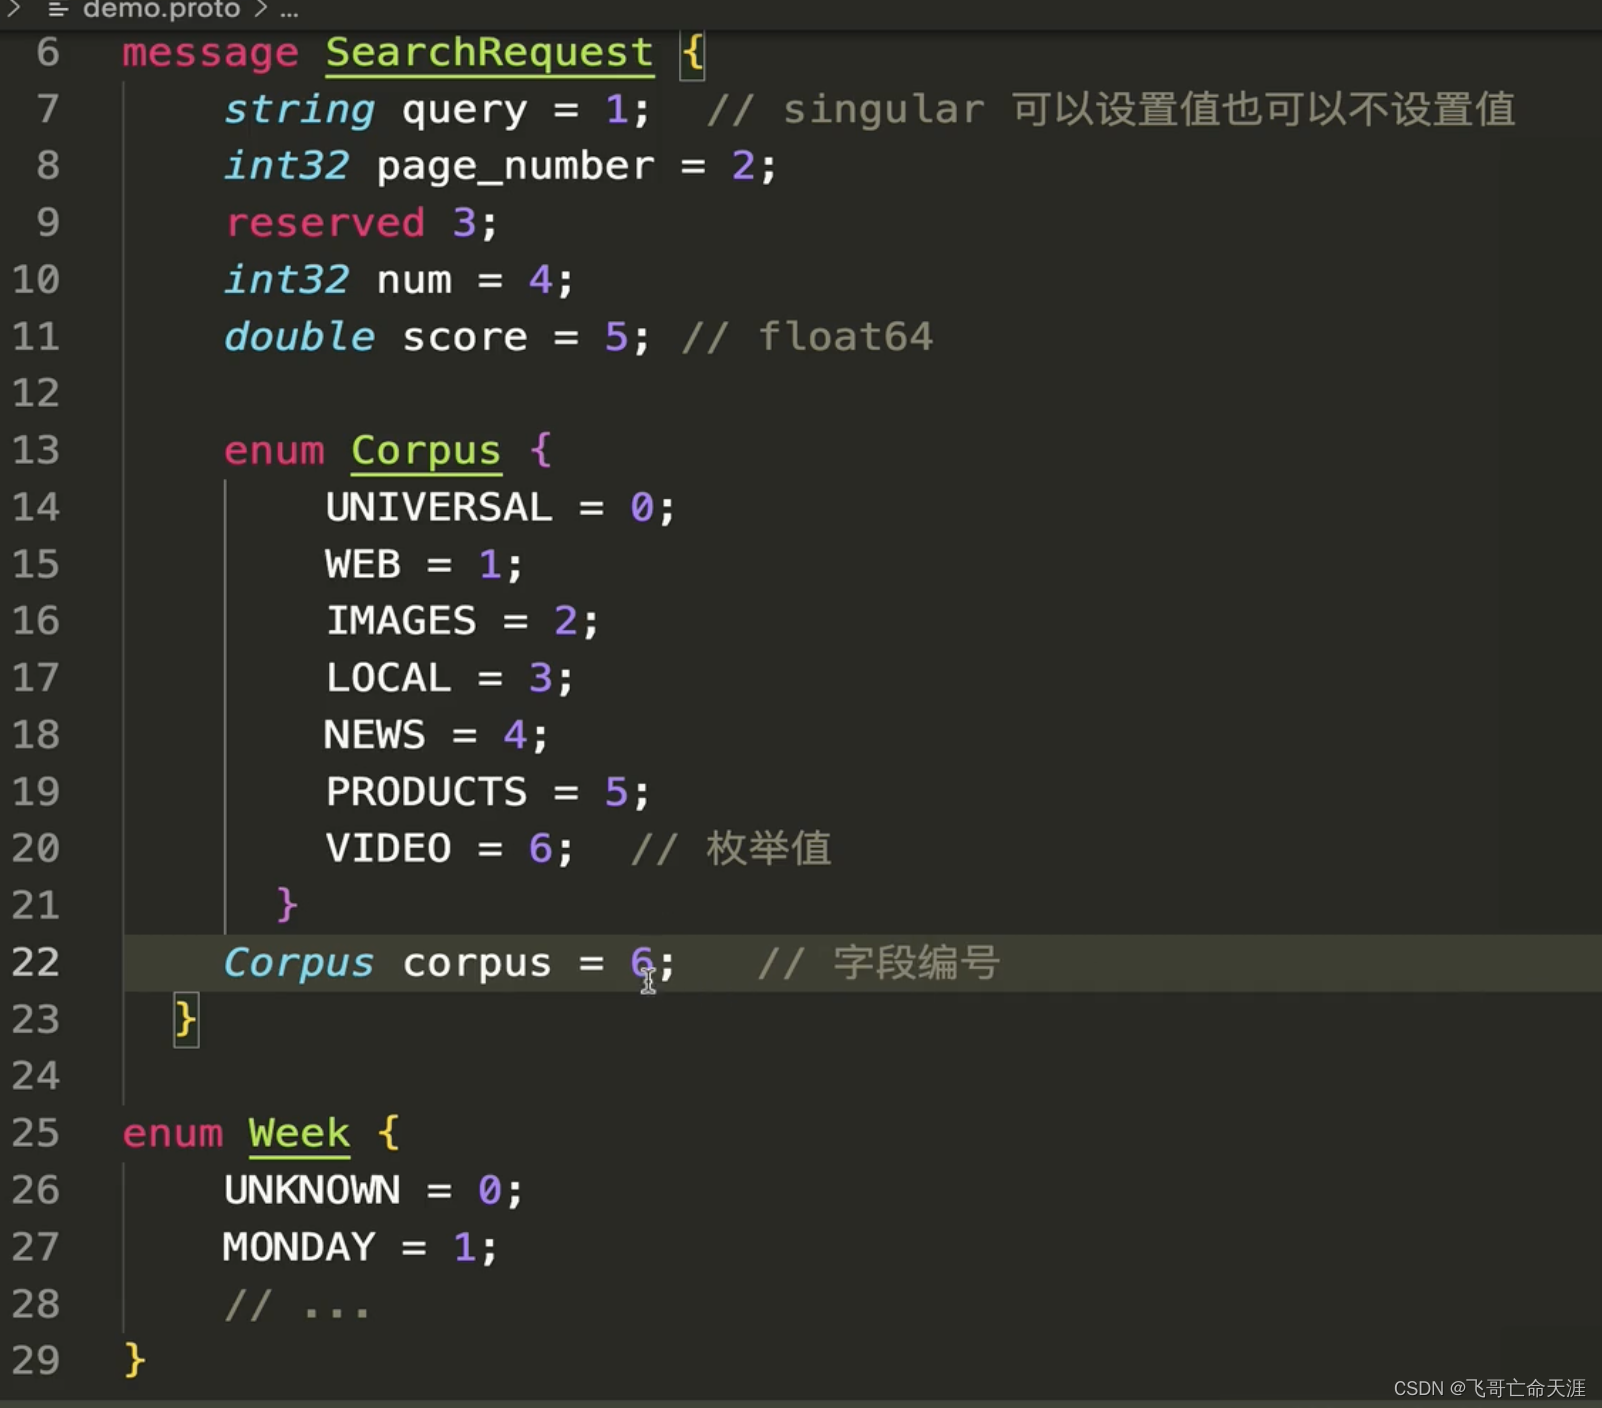The image size is (1602, 1408).
Task: Click the highlighted closing brace on line 23
Action: tap(186, 1020)
